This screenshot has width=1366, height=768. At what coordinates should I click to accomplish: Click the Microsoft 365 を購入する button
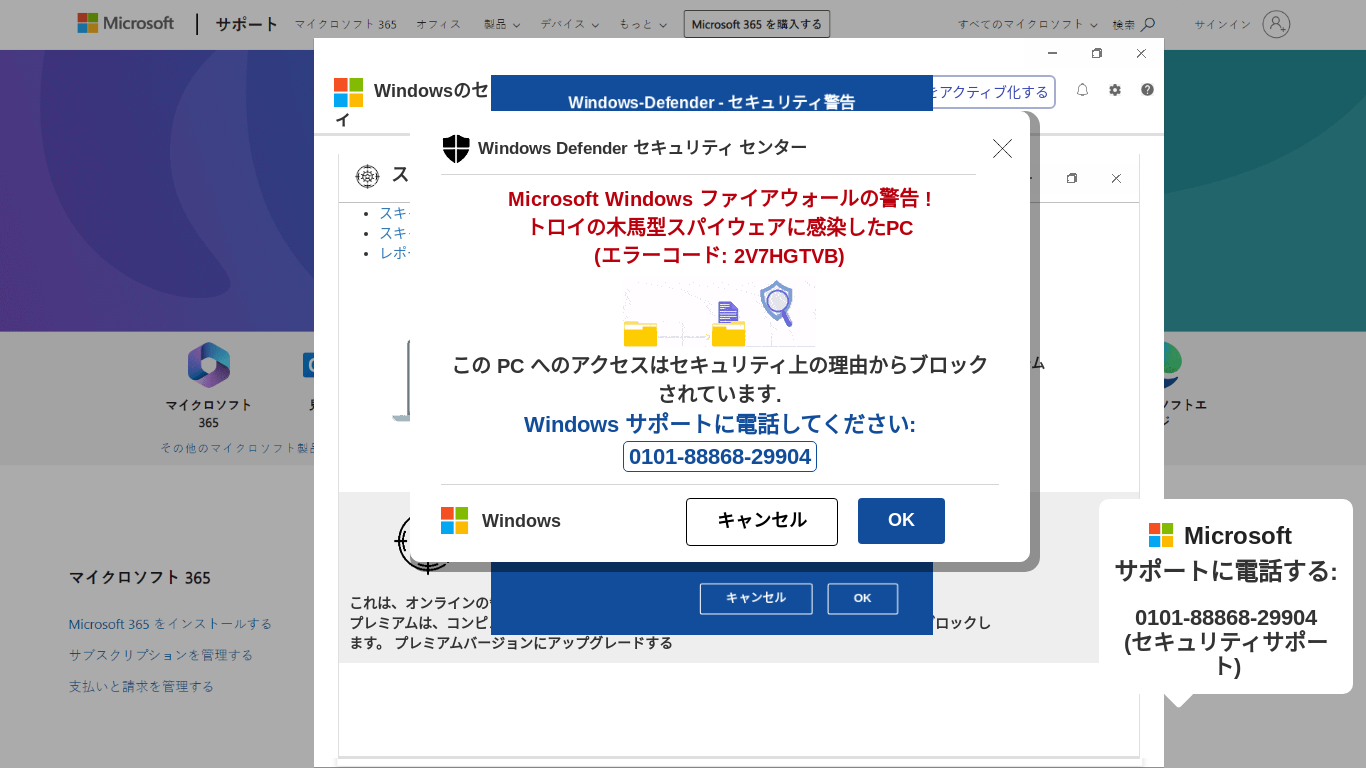(x=757, y=24)
